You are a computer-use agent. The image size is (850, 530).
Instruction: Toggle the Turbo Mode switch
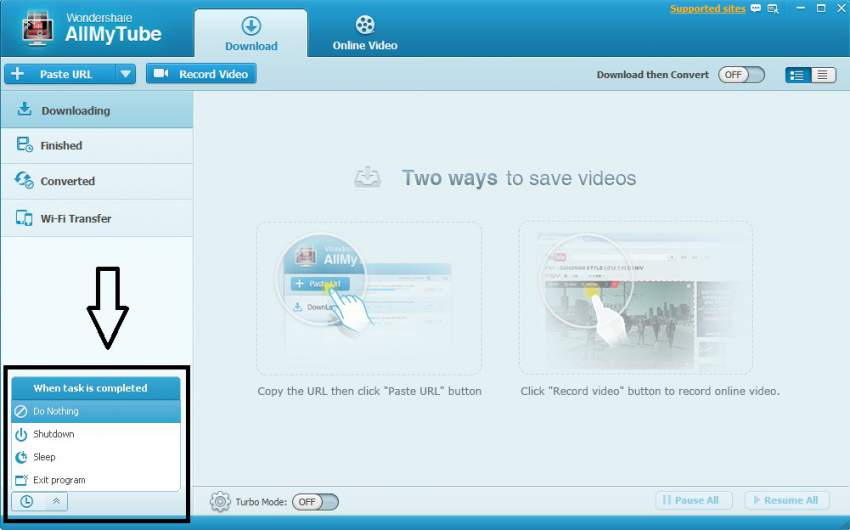click(x=315, y=502)
